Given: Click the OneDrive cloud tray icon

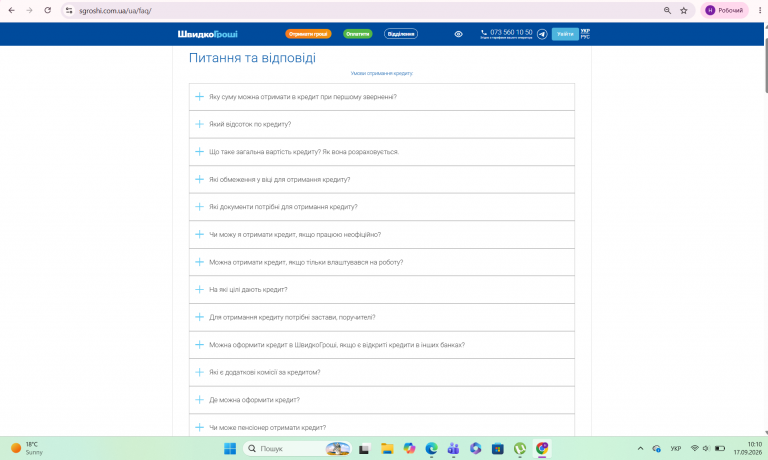Looking at the screenshot, I should point(656,448).
